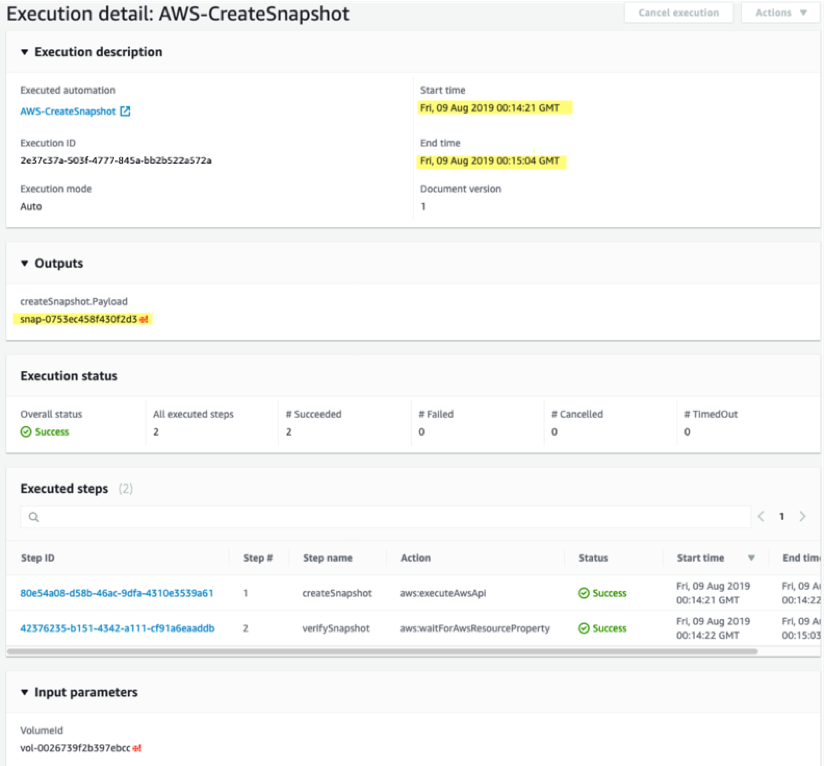Collapse the Input parameters section
This screenshot has height=766, width=824.
tap(24, 692)
